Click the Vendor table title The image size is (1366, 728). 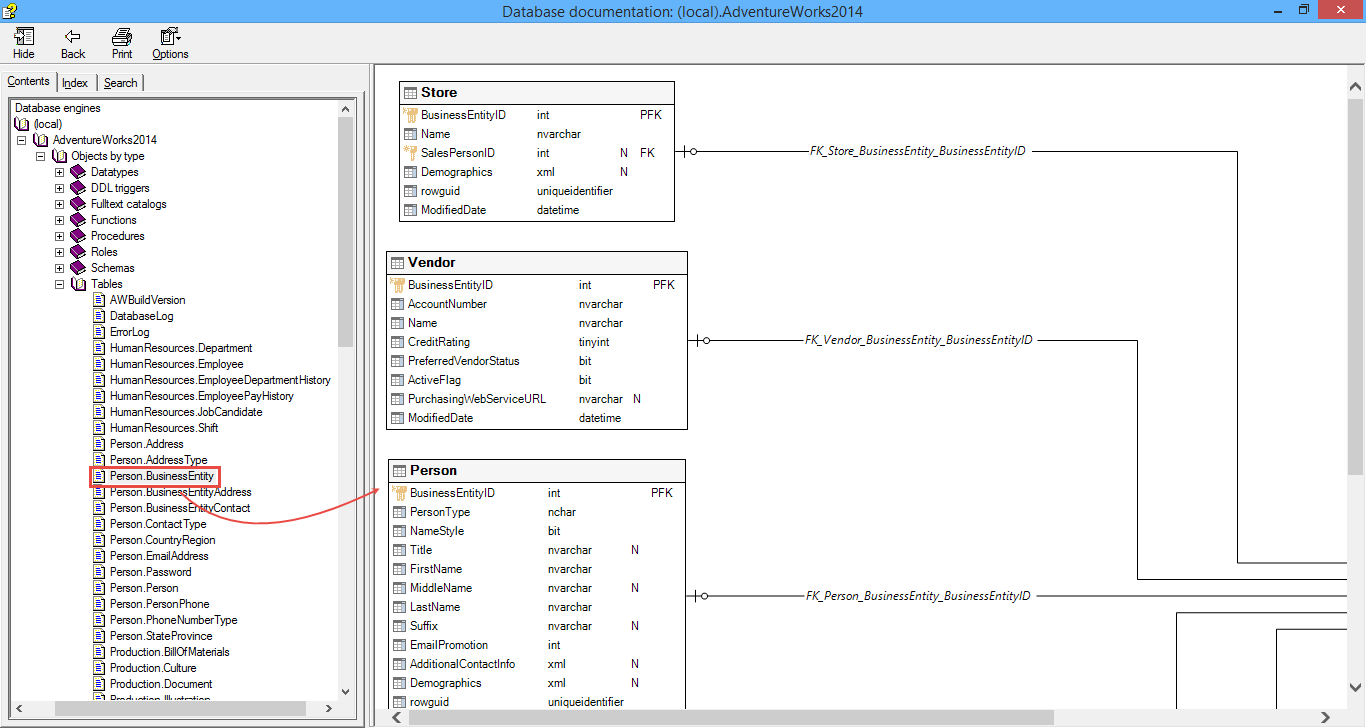pyautogui.click(x=431, y=262)
